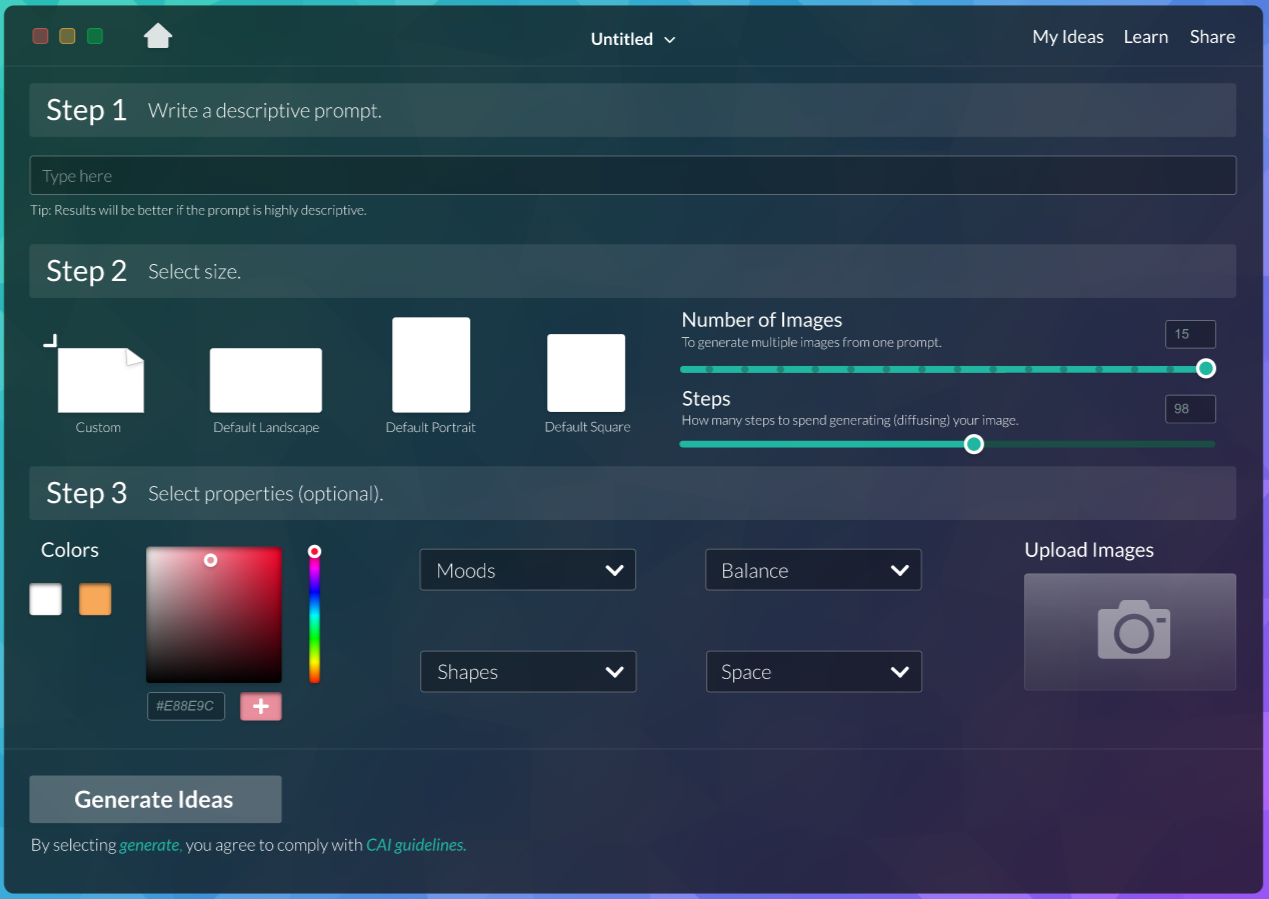Click the descriptive prompt text field

pyautogui.click(x=632, y=176)
